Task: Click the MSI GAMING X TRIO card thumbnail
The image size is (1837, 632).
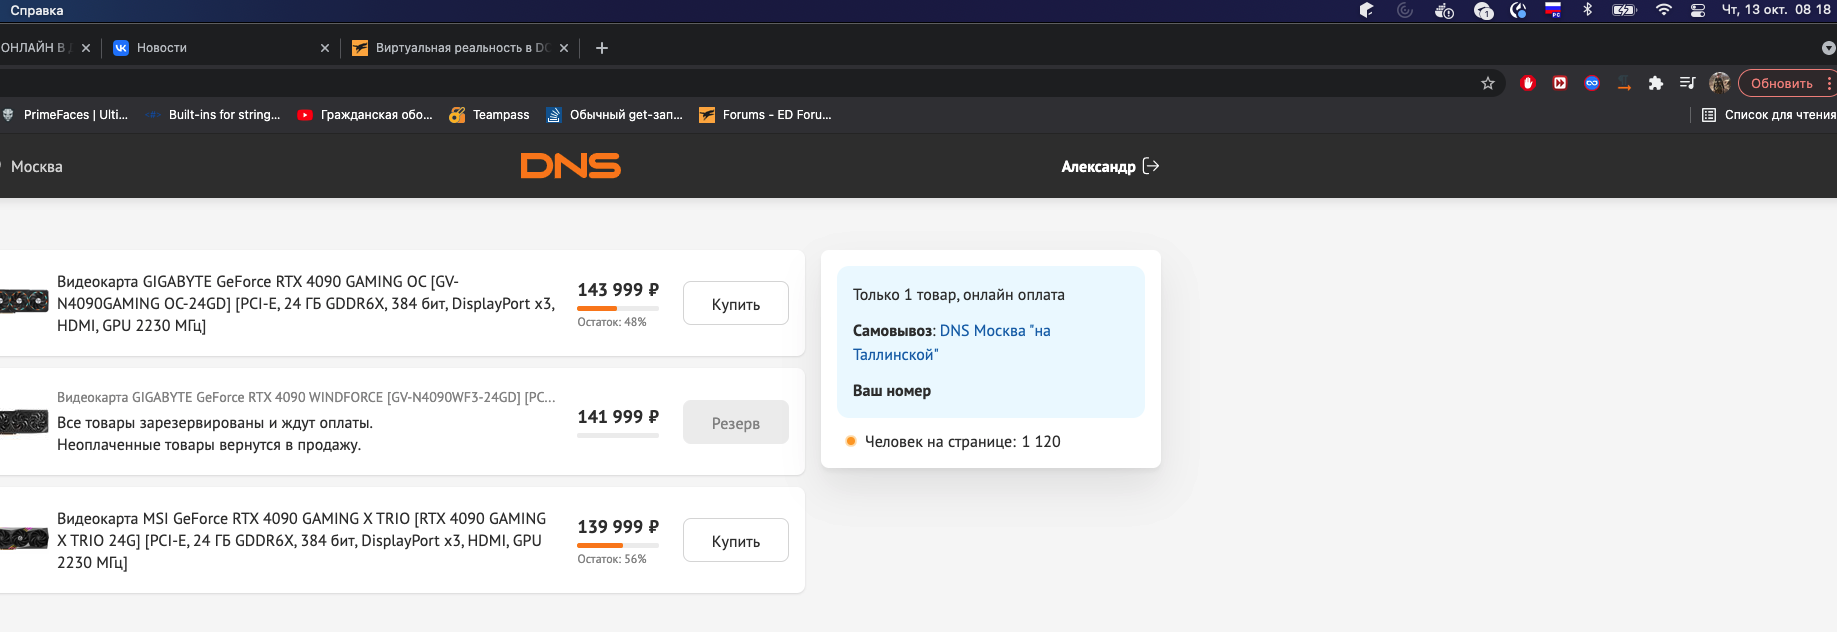Action: tap(24, 538)
